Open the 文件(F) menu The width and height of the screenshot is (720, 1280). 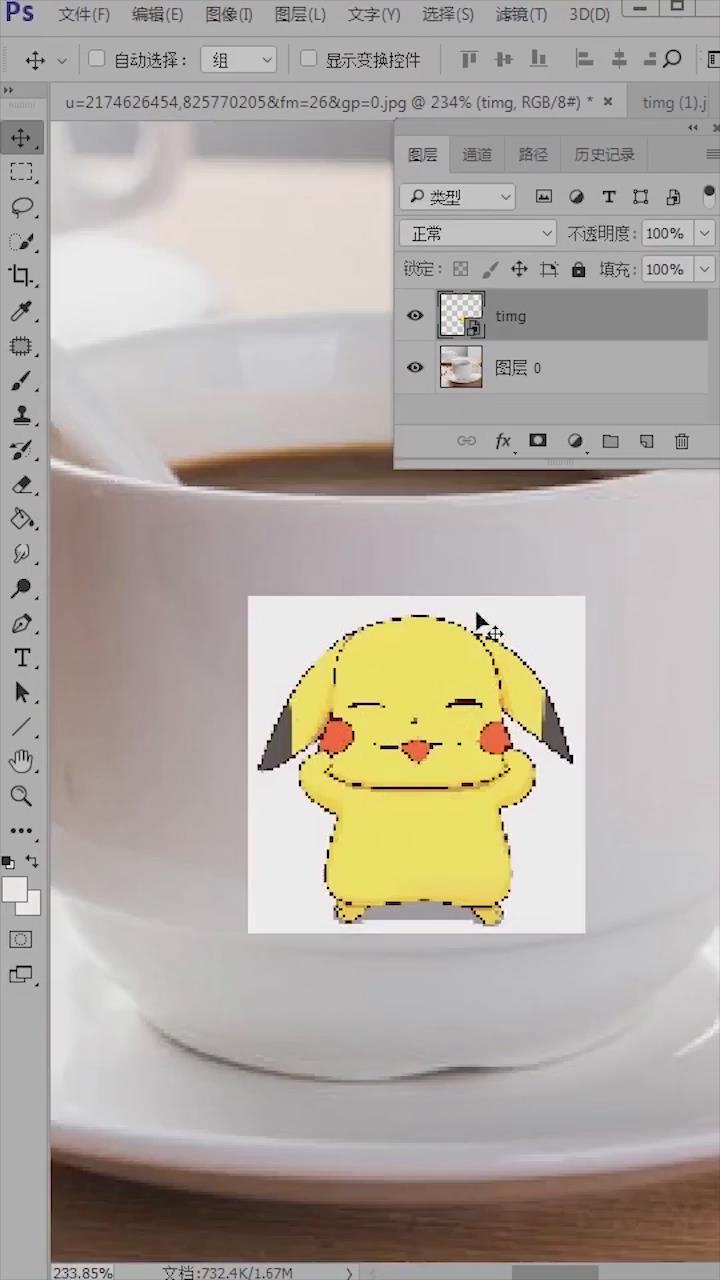pos(84,15)
